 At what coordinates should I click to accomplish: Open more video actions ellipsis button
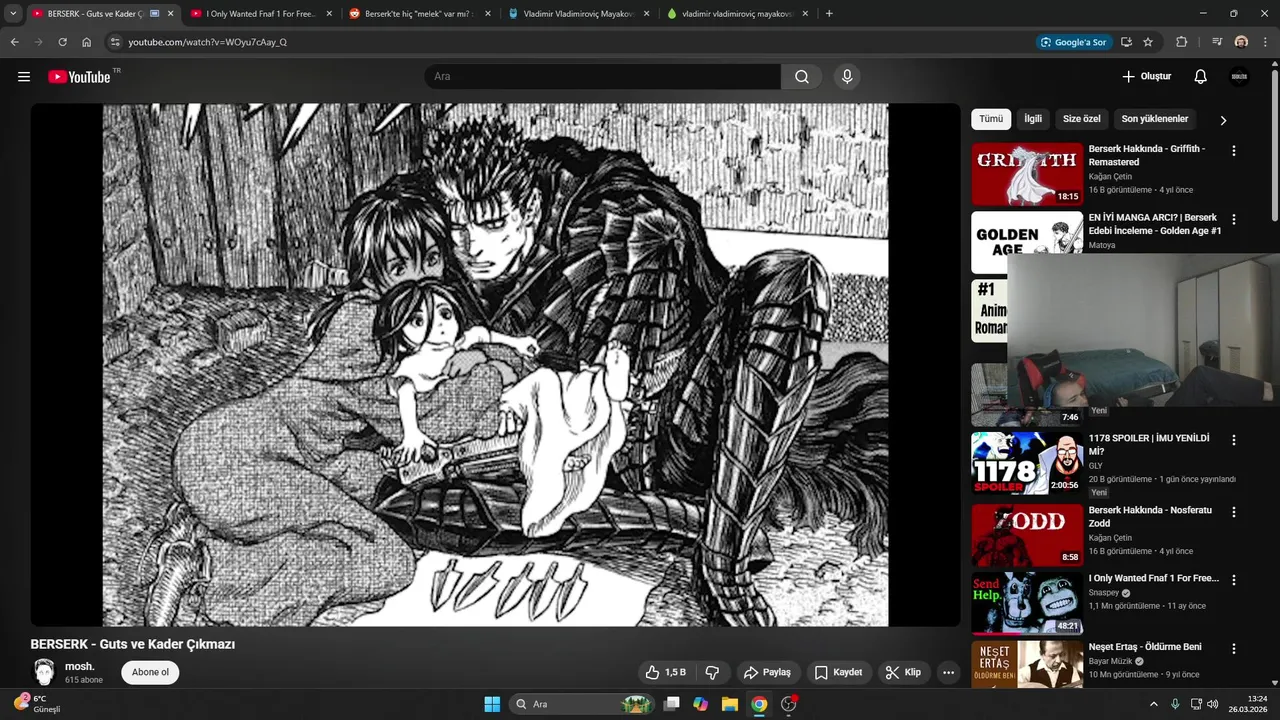949,673
